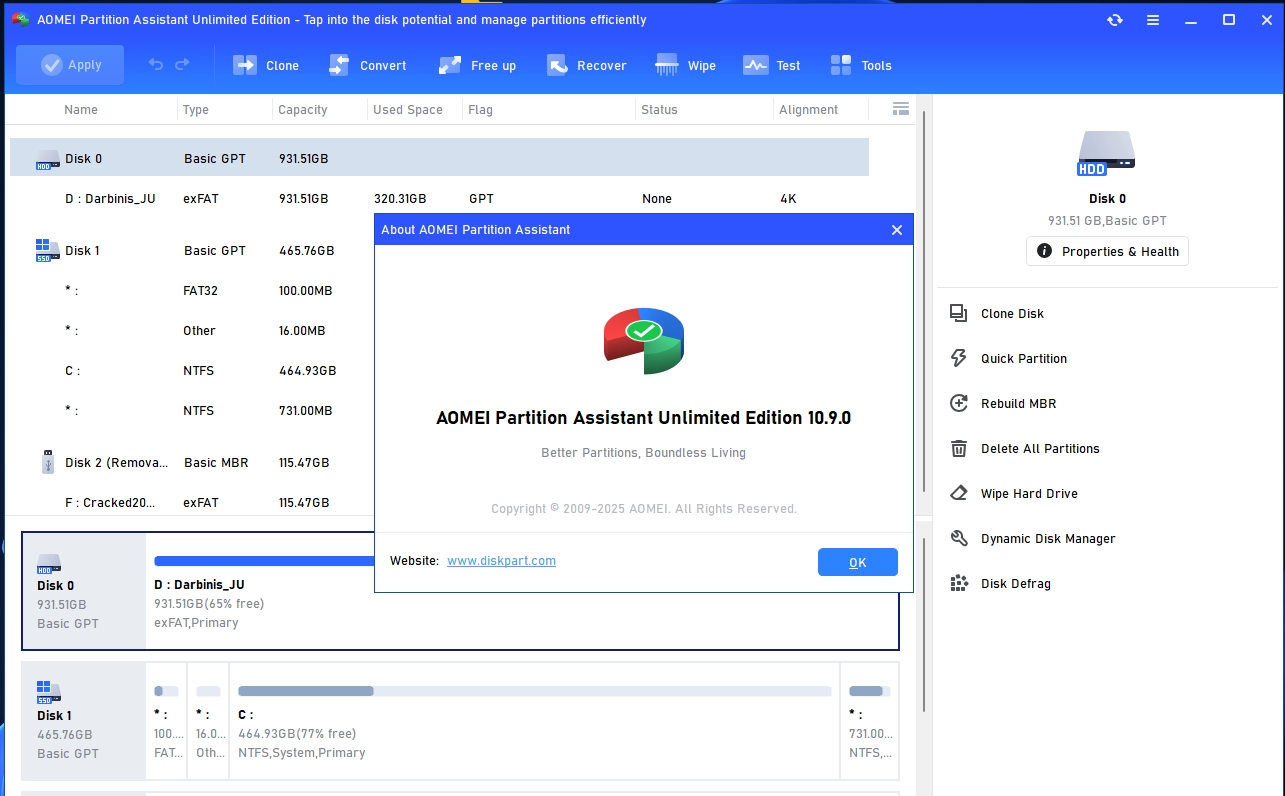1285x796 pixels.
Task: Click the Used Space column header
Action: click(408, 110)
